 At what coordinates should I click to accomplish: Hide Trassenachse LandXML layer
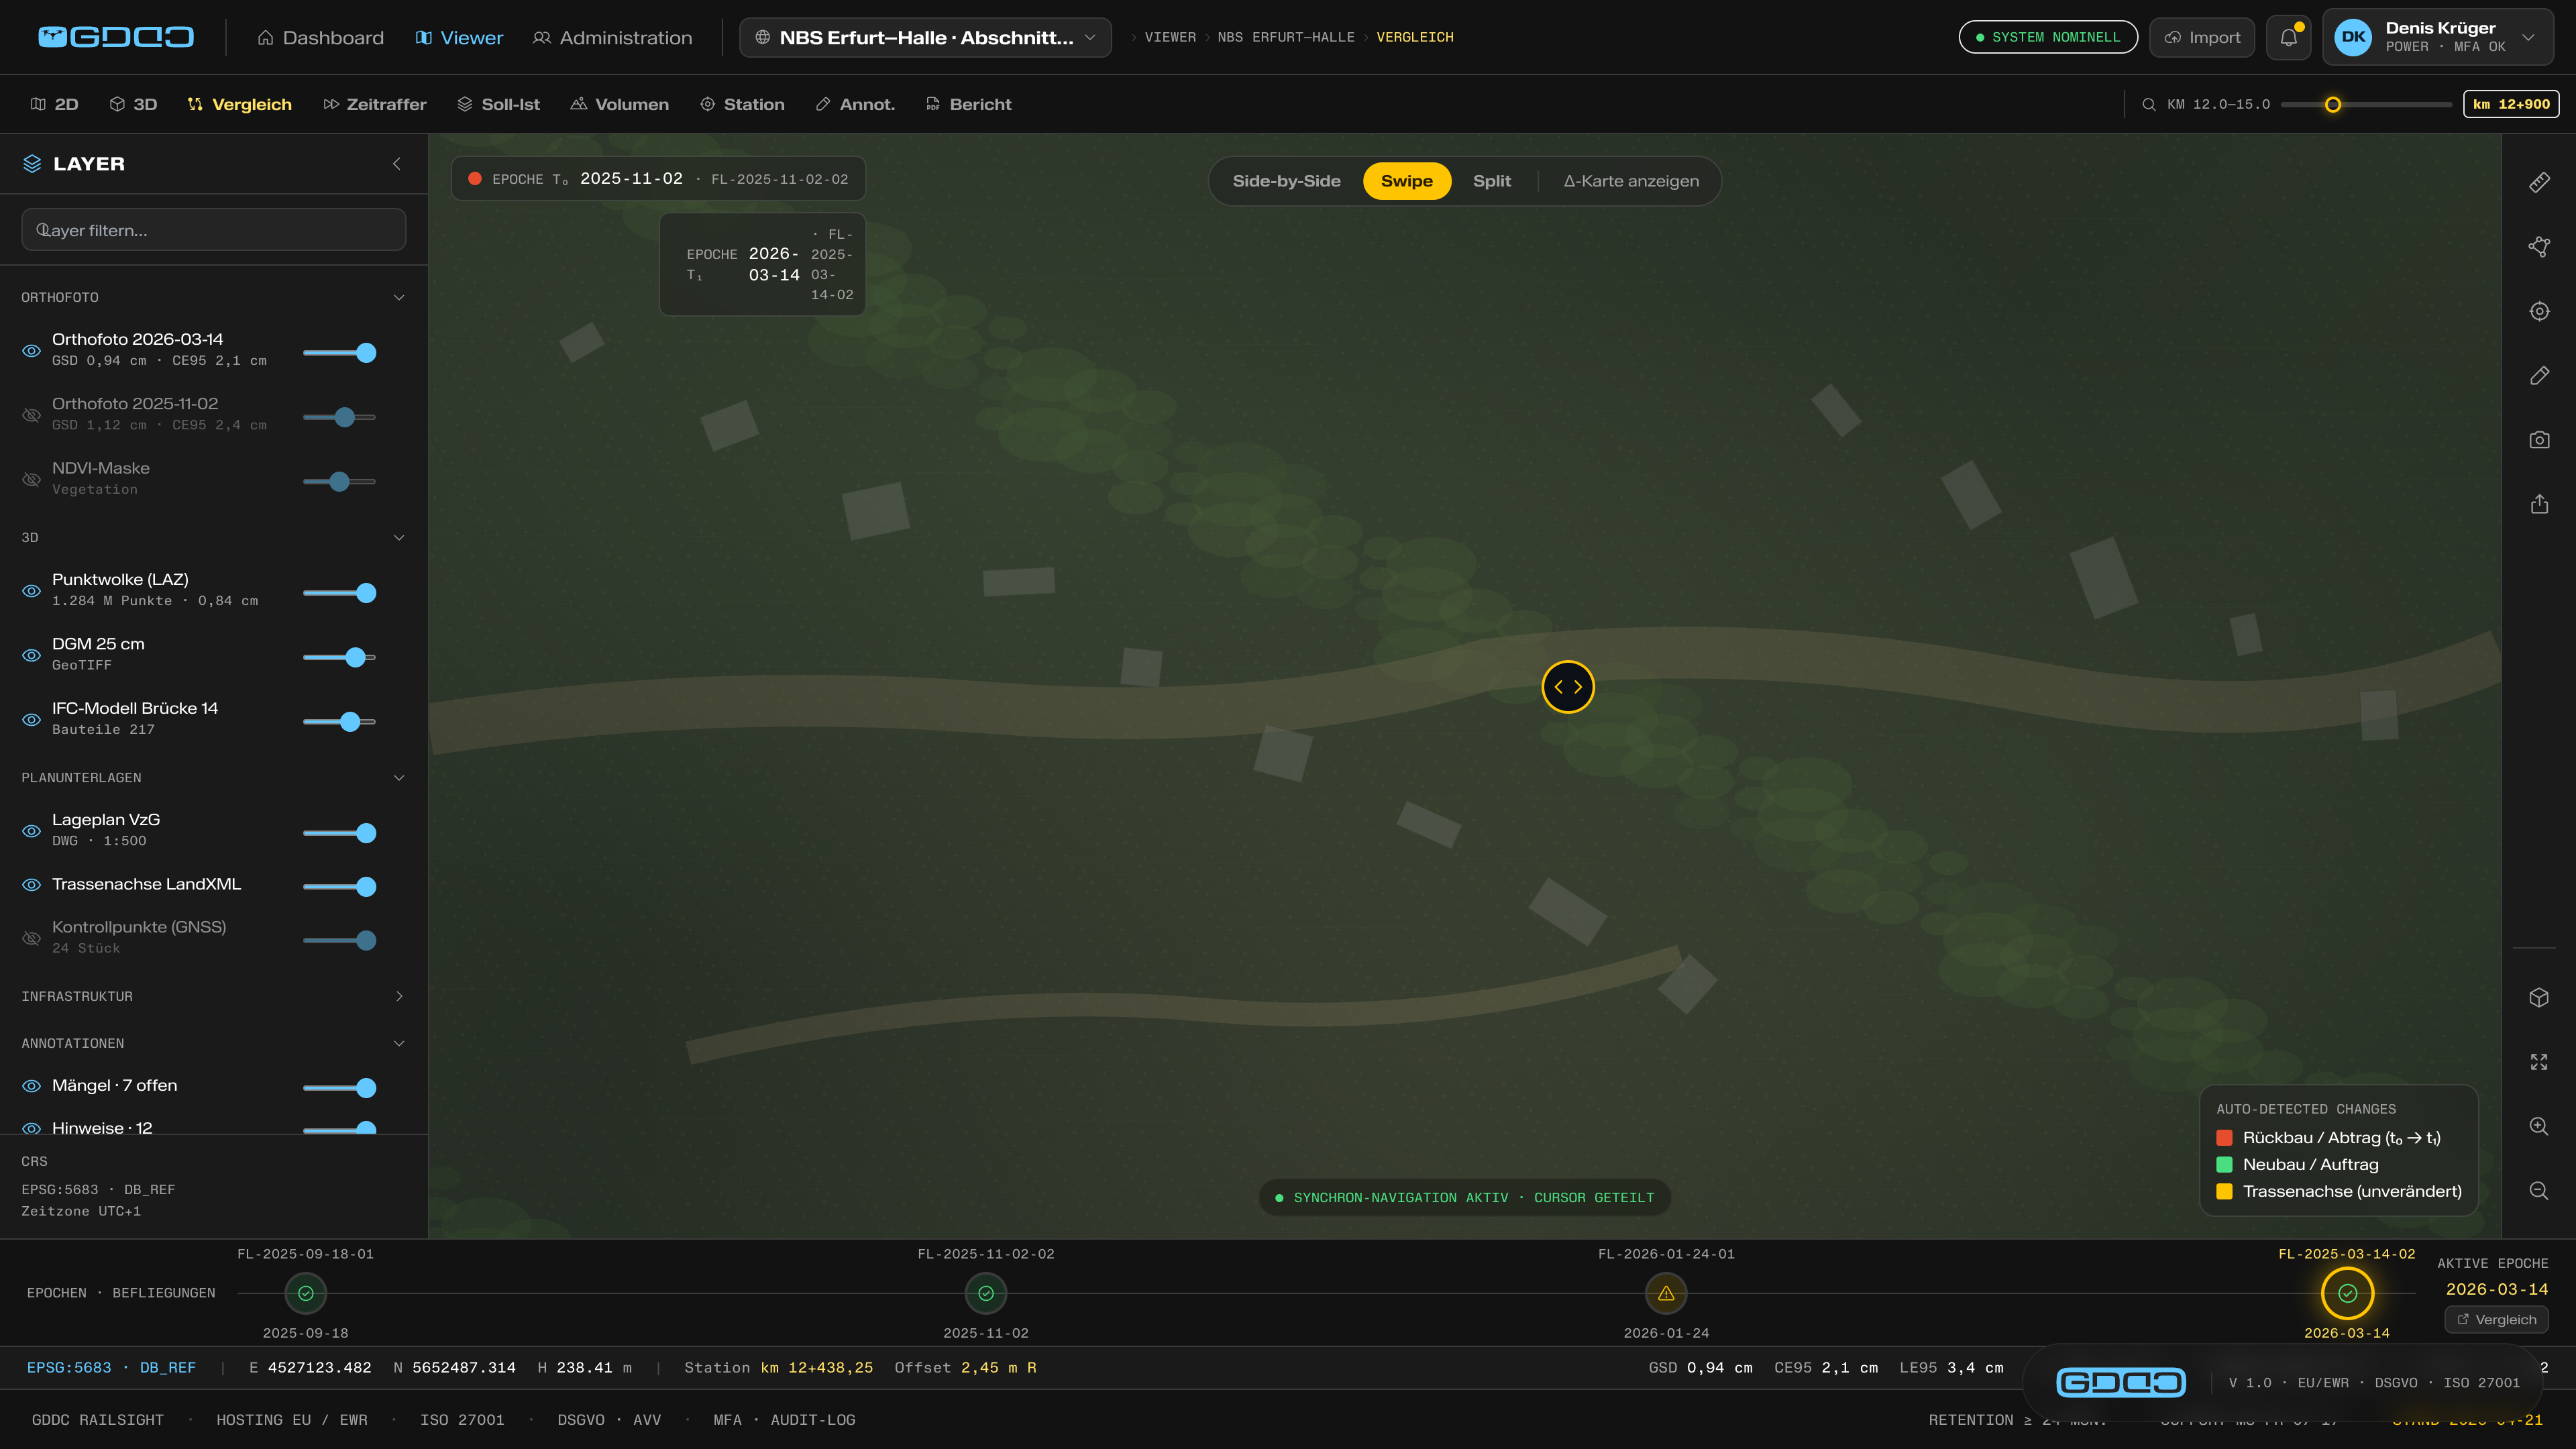click(32, 885)
